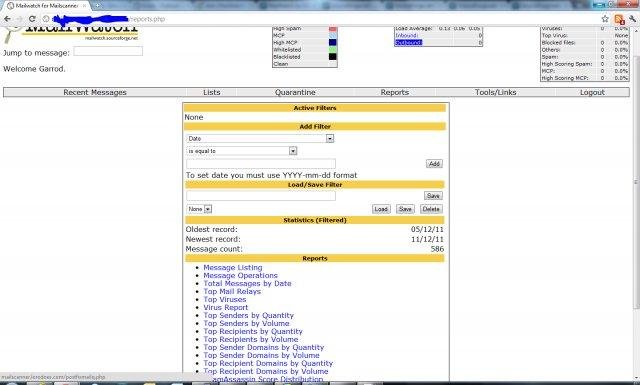Screen dimensions: 640x385
Task: Open the Inbound queue link
Action: tap(406, 36)
